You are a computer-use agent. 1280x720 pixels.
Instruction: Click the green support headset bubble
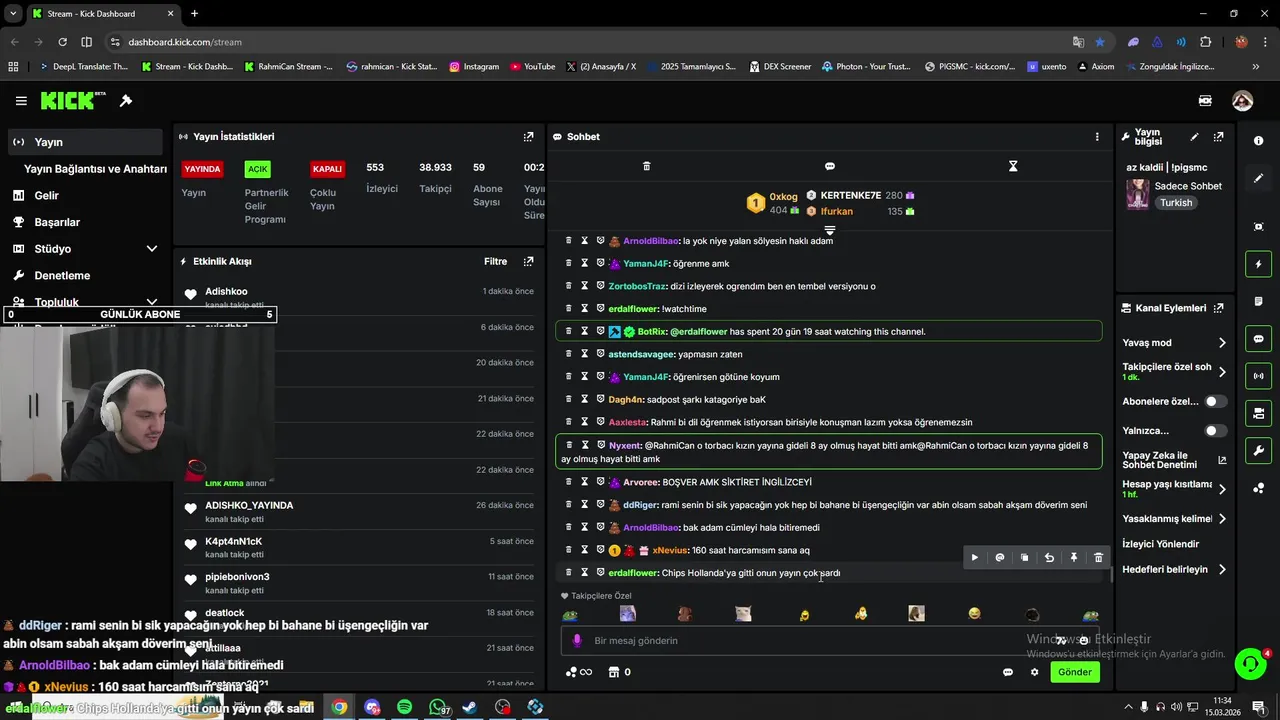(x=1249, y=664)
